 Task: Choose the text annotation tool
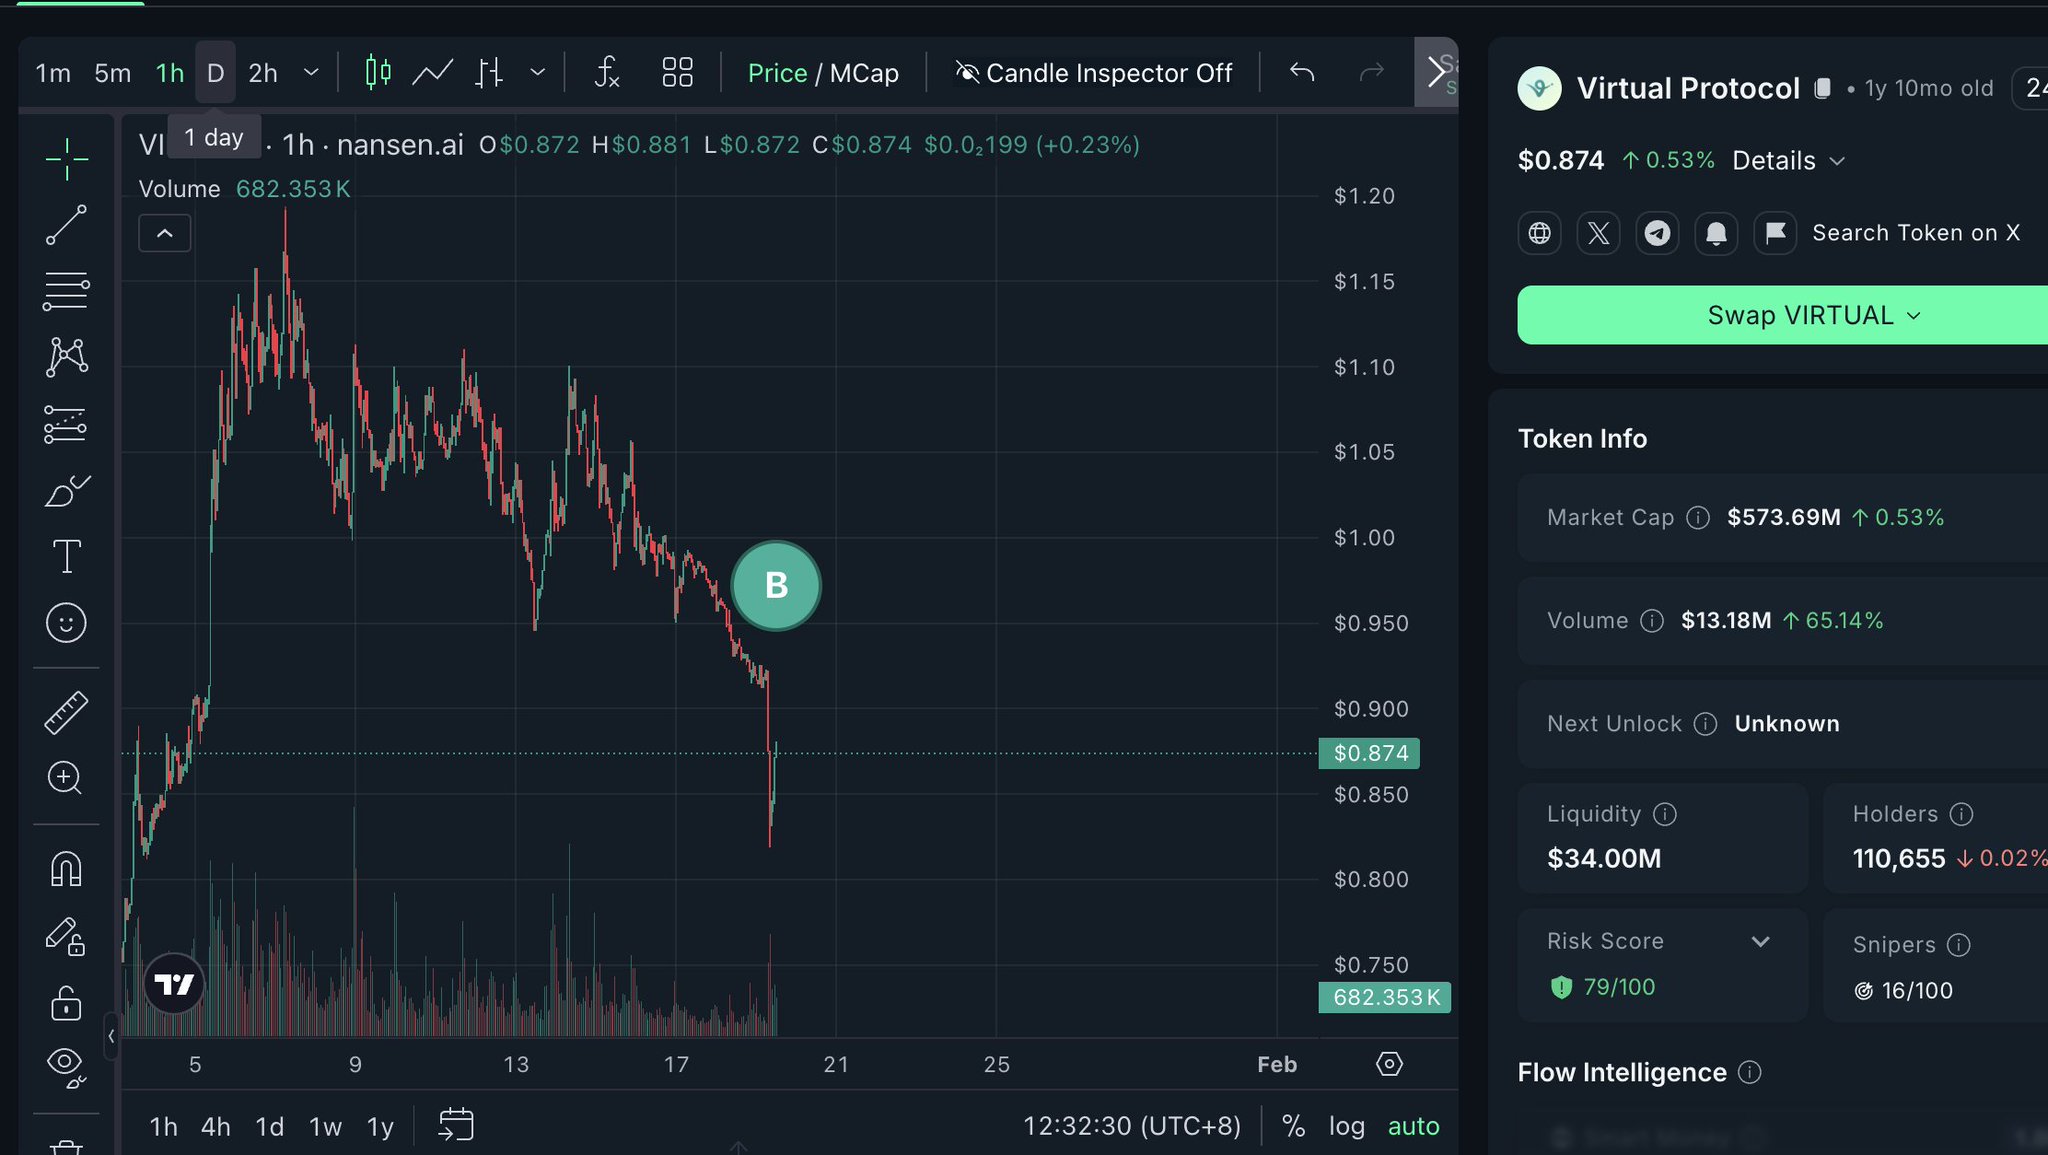[x=66, y=557]
